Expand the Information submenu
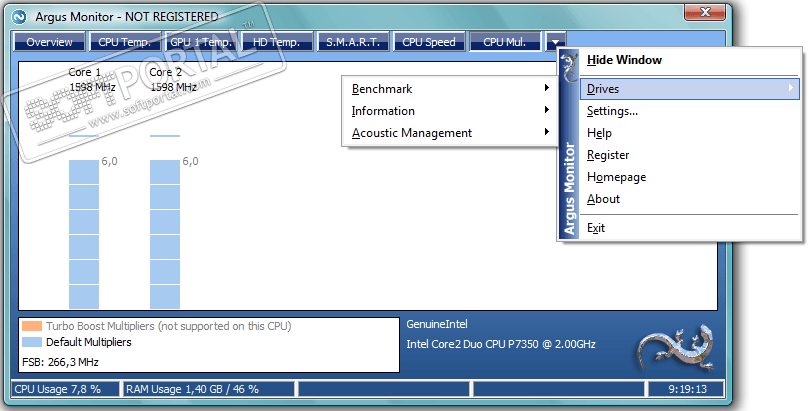 pos(450,111)
